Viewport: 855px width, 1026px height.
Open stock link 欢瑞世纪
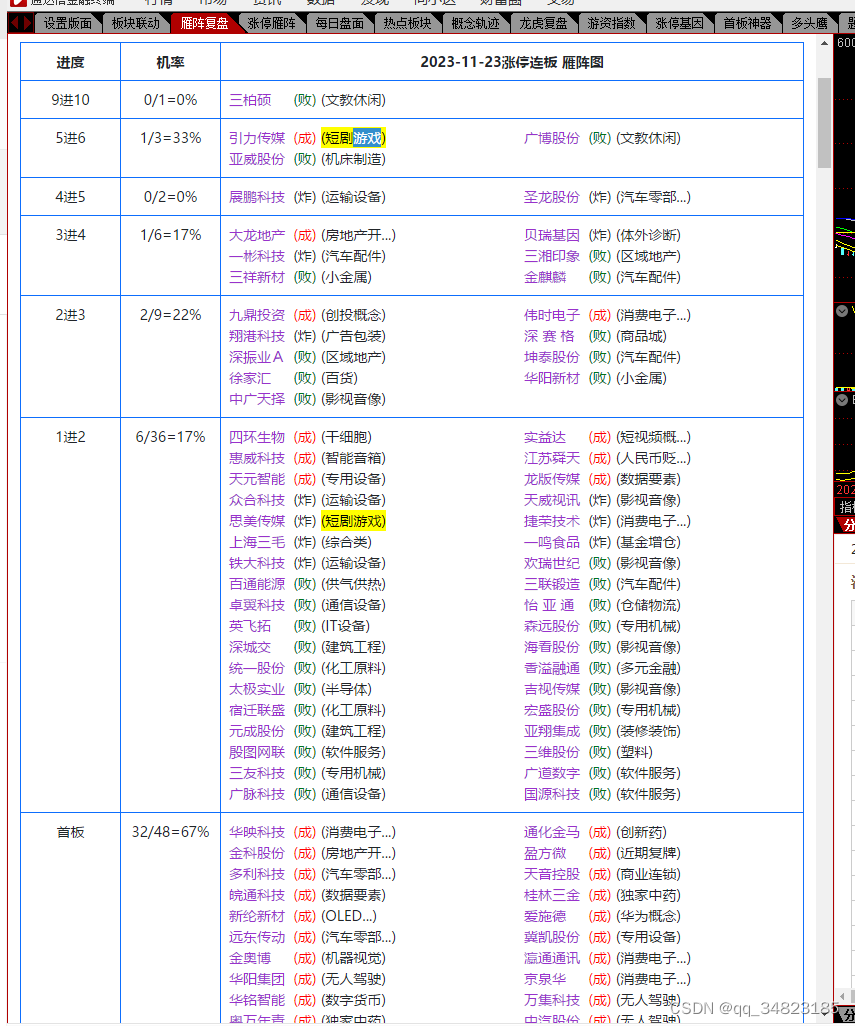(x=551, y=563)
